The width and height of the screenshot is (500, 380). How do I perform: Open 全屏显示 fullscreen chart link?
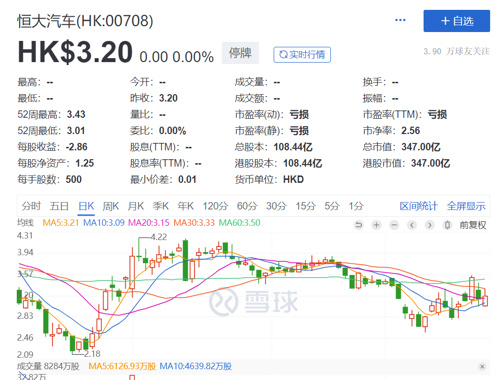pos(466,206)
